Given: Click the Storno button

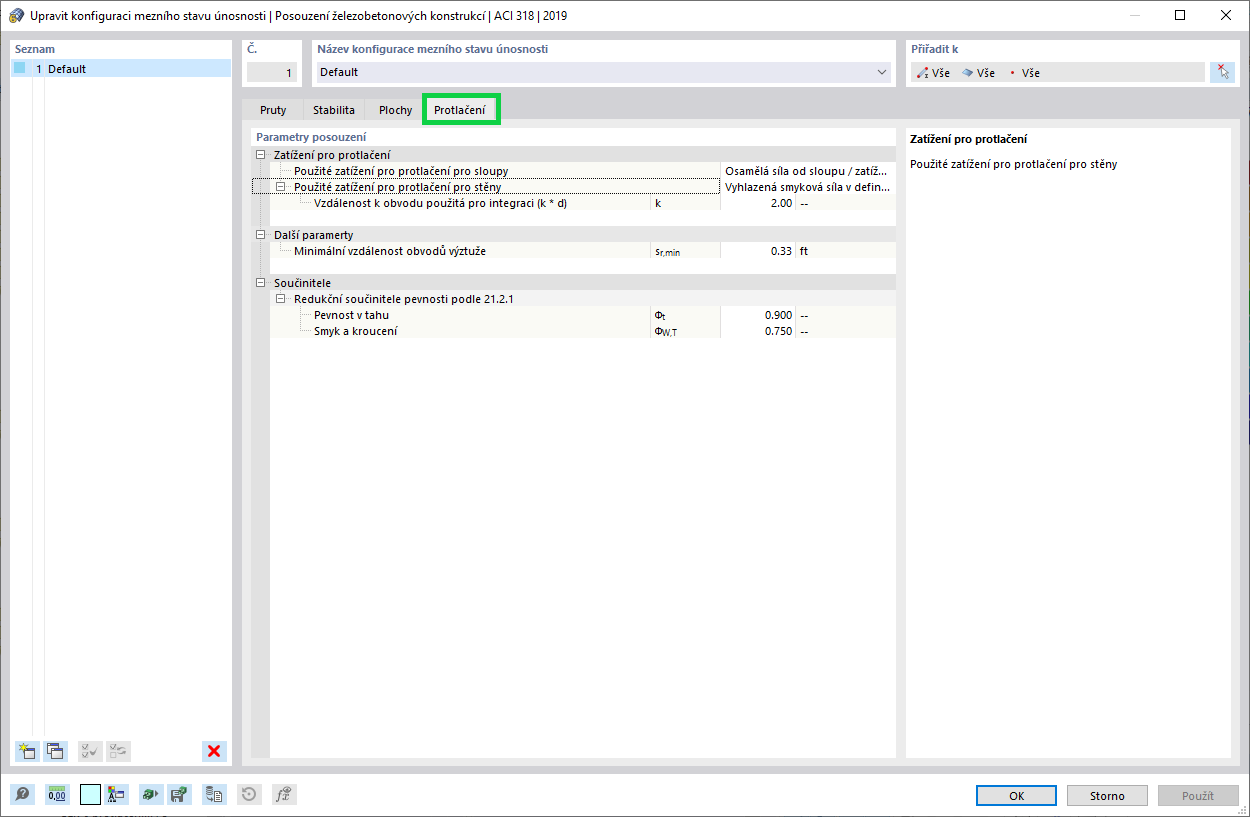Looking at the screenshot, I should pos(1107,795).
